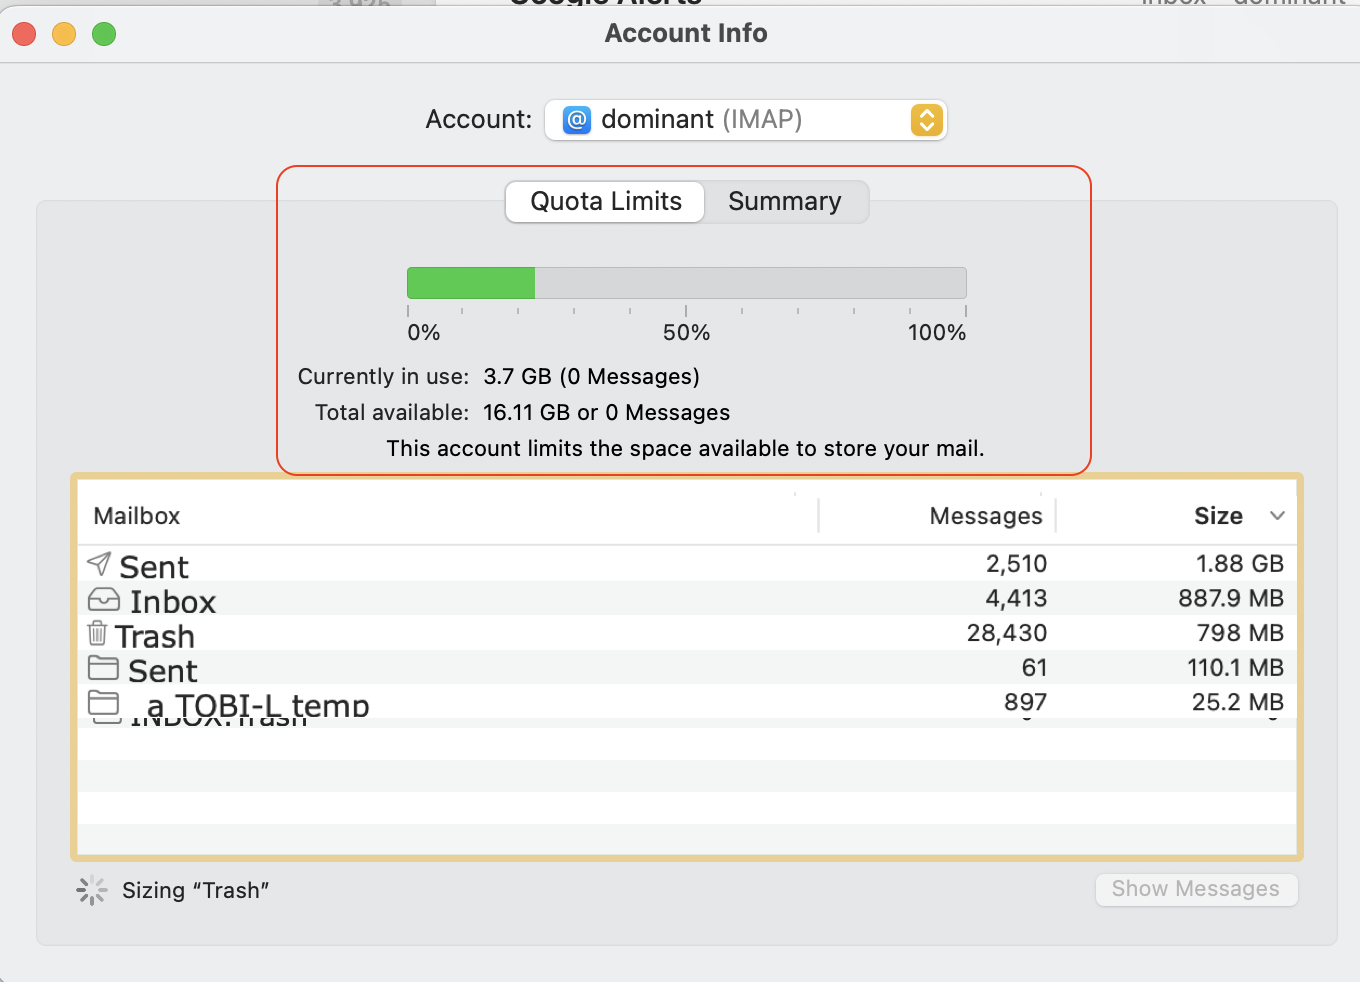This screenshot has height=982, width=1360.
Task: Click the Trash can icon in mailbox list
Action: [x=97, y=633]
